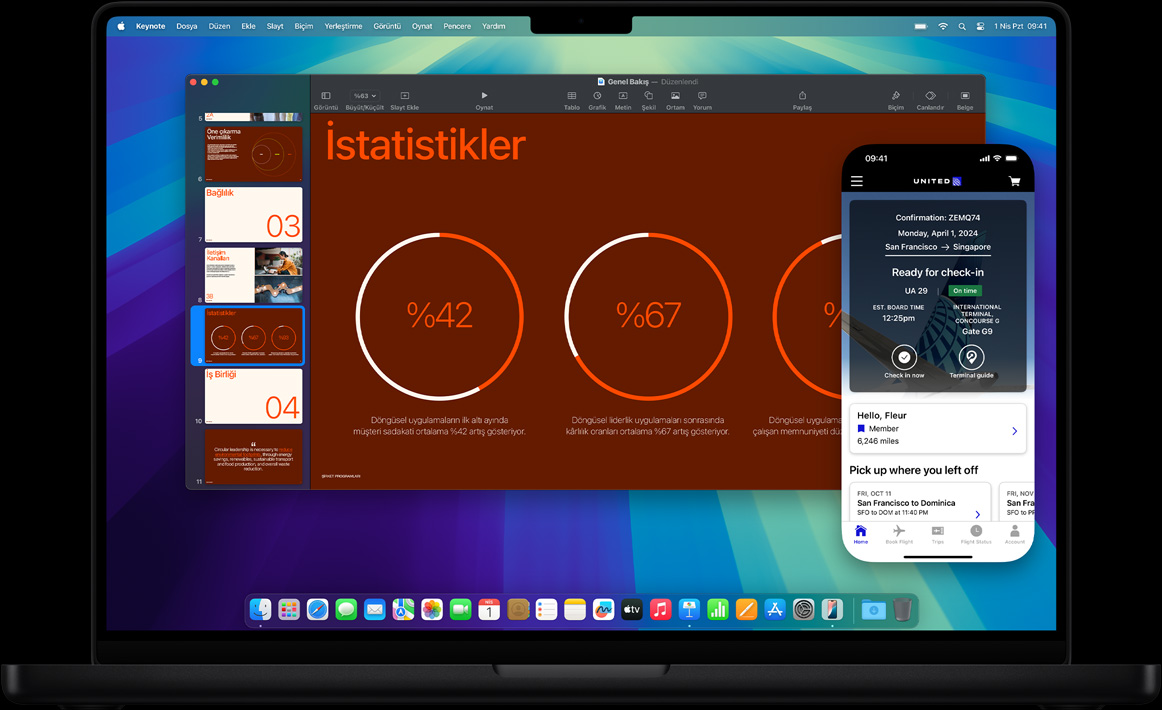The image size is (1162, 710).
Task: Open iPhone Mirroring from the Dock
Action: click(832, 609)
